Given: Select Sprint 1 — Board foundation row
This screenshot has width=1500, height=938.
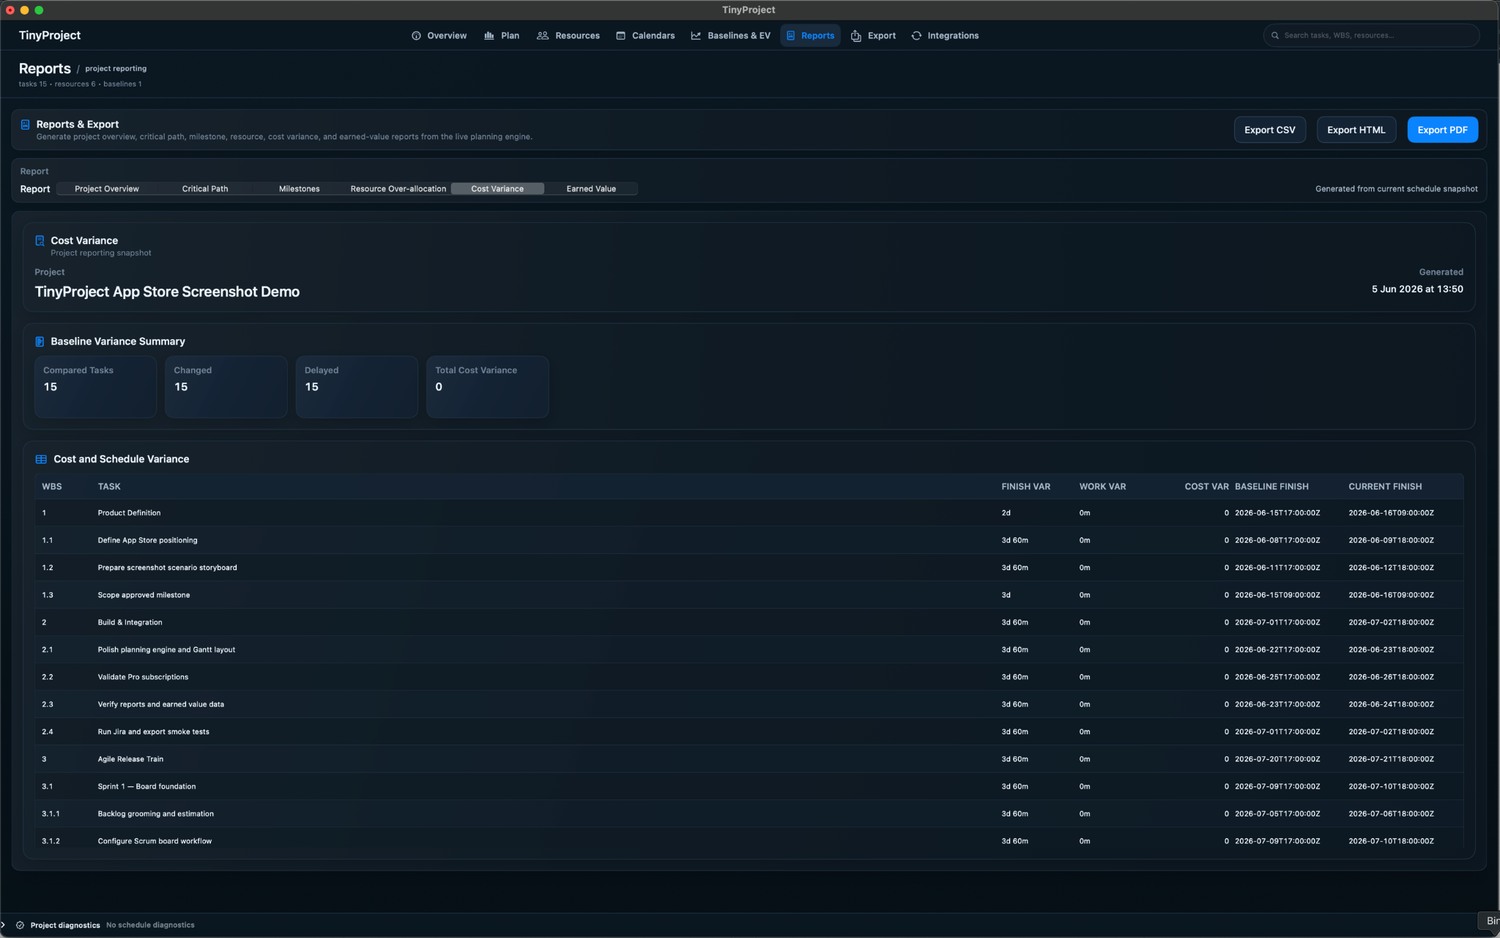Looking at the screenshot, I should click(749, 787).
